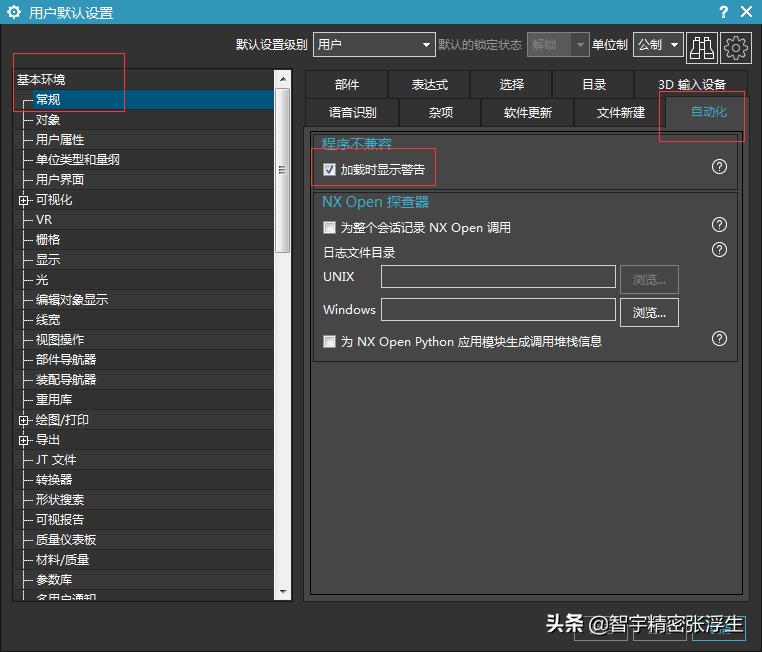Open the 默认设置级别 dropdown showing 用户
762x652 pixels.
click(374, 45)
